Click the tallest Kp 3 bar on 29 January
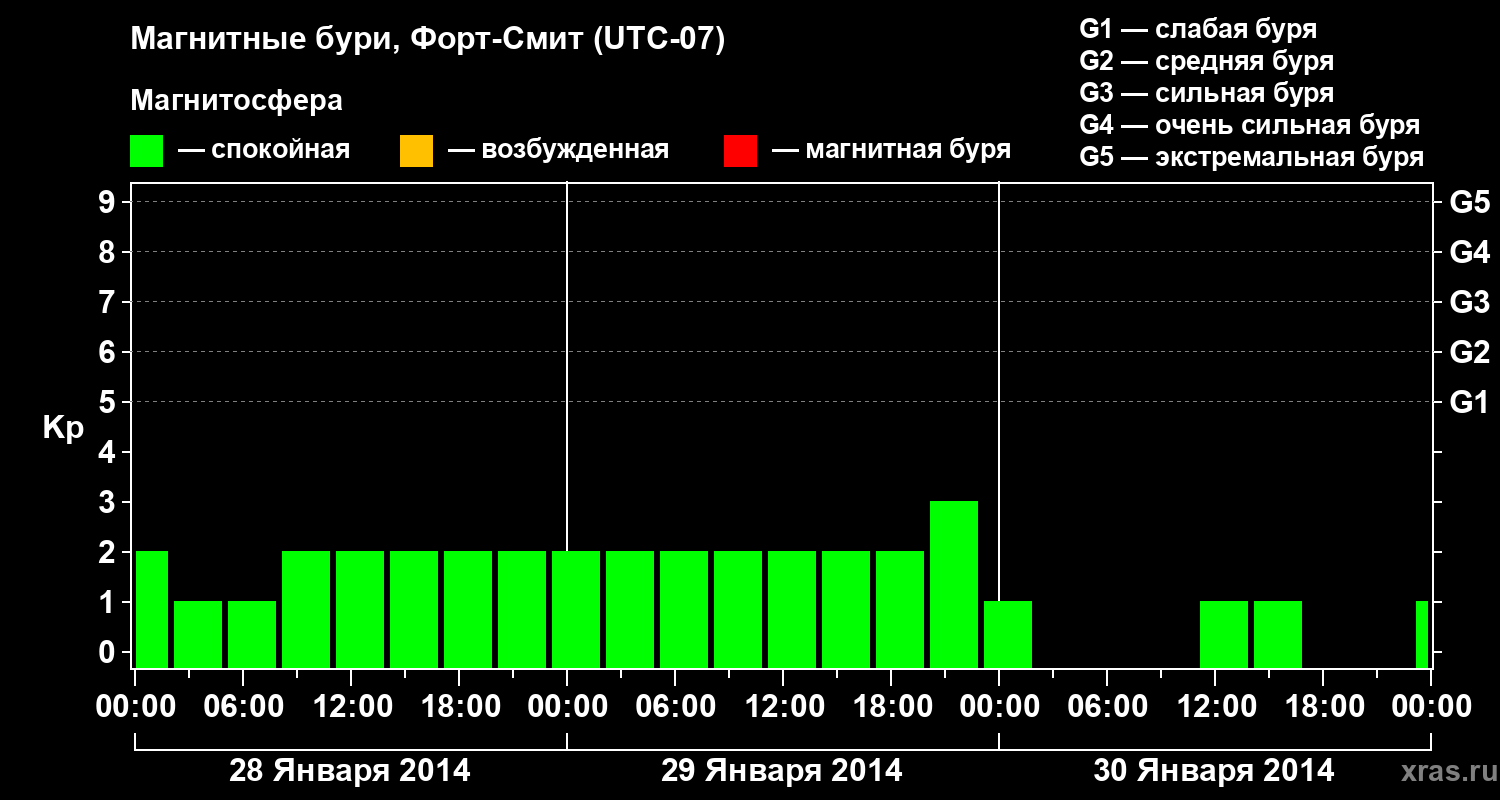Image resolution: width=1500 pixels, height=800 pixels. click(954, 584)
